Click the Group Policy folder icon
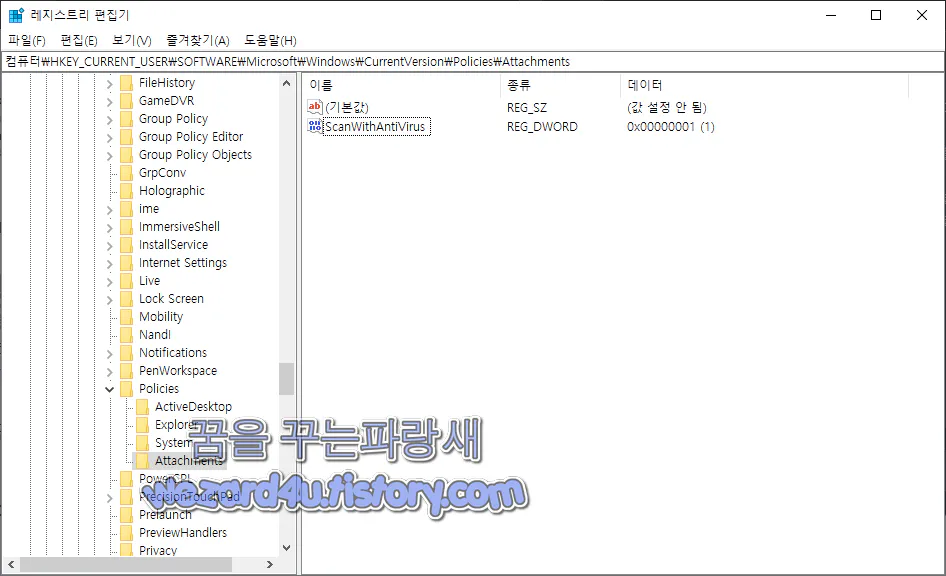Screen dimensions: 946x576 click(x=126, y=119)
